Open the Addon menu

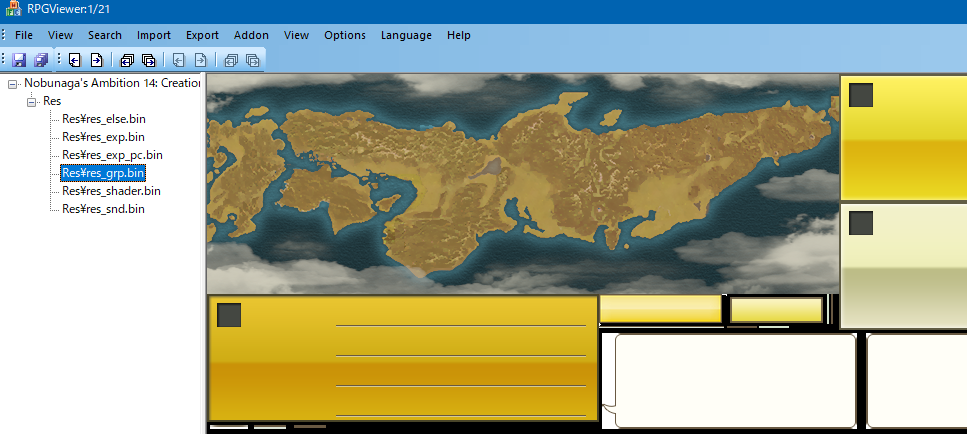[251, 35]
